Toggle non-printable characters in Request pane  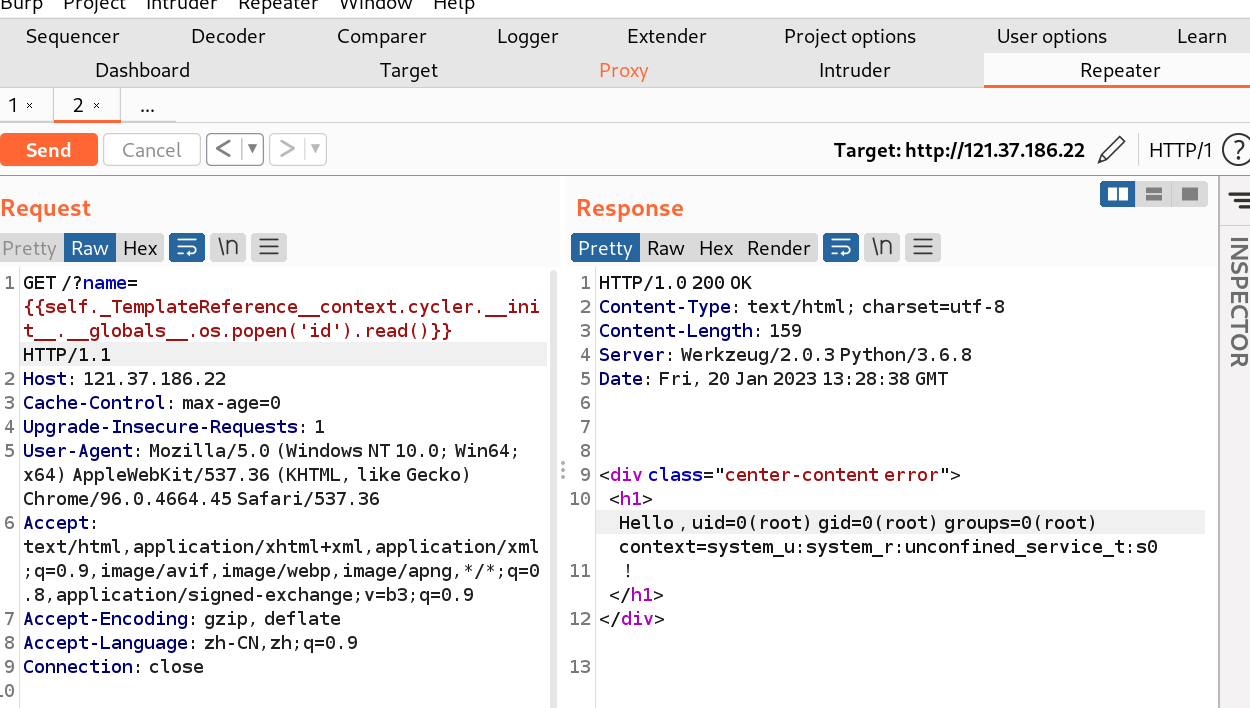pos(228,247)
